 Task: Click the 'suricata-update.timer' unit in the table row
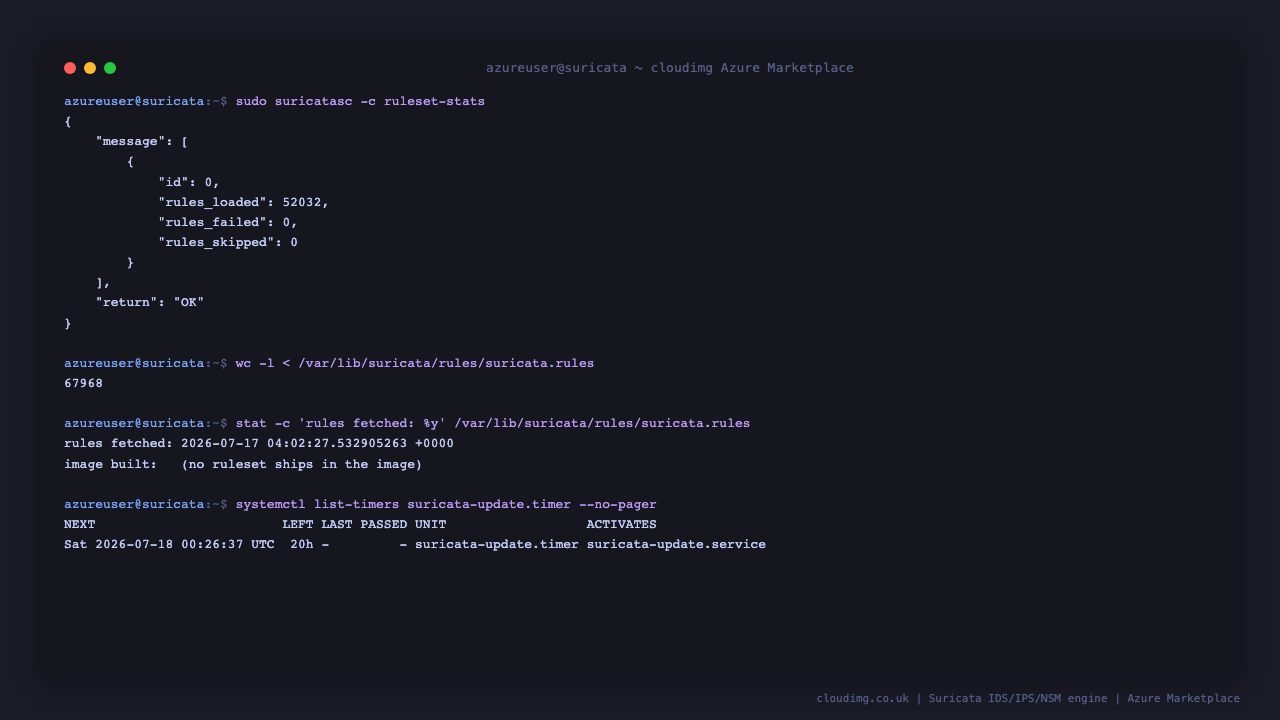coord(497,544)
